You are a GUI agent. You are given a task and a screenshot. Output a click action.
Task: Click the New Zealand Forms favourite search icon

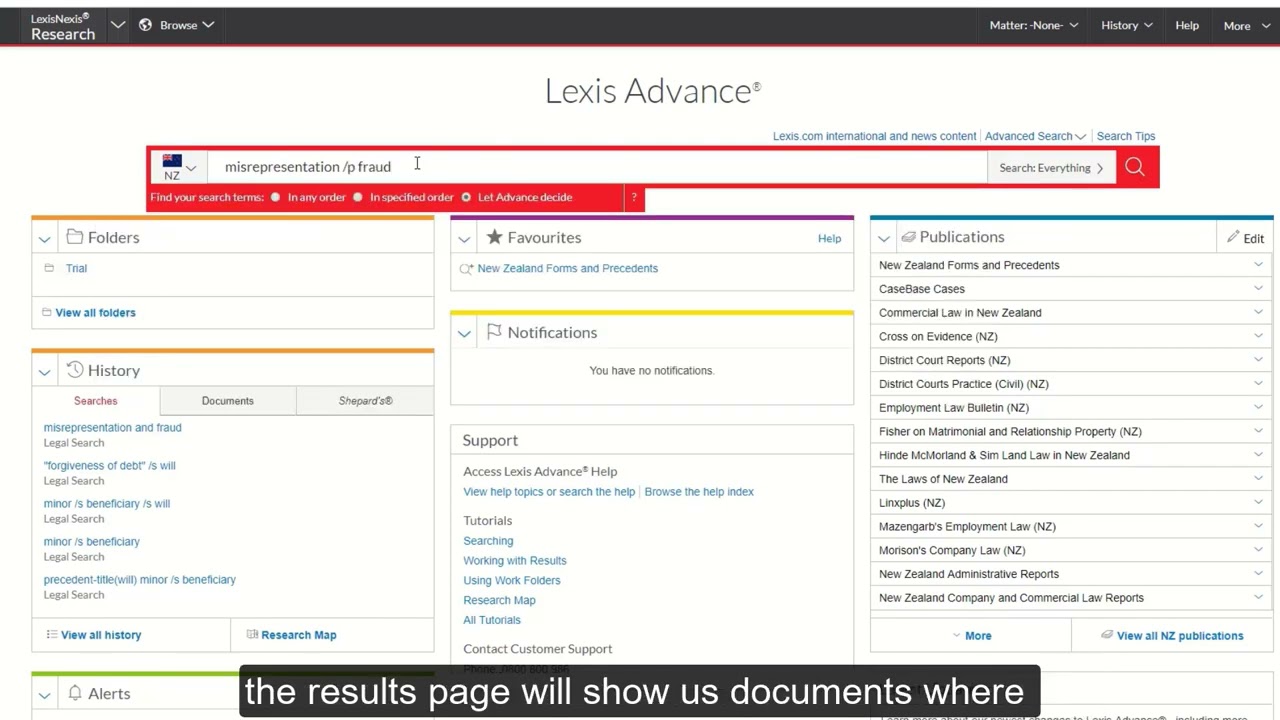click(x=466, y=268)
